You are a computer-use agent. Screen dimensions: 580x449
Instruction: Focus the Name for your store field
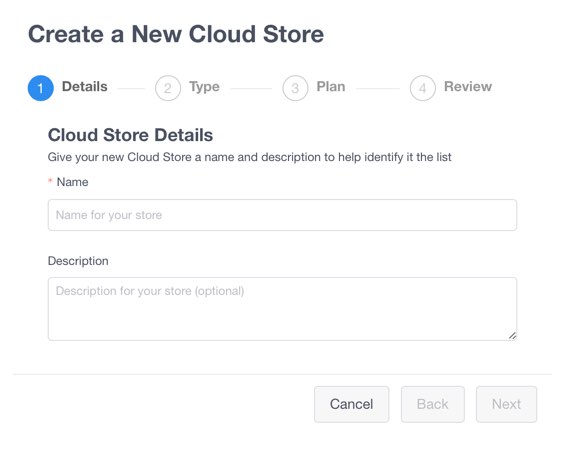tap(282, 215)
